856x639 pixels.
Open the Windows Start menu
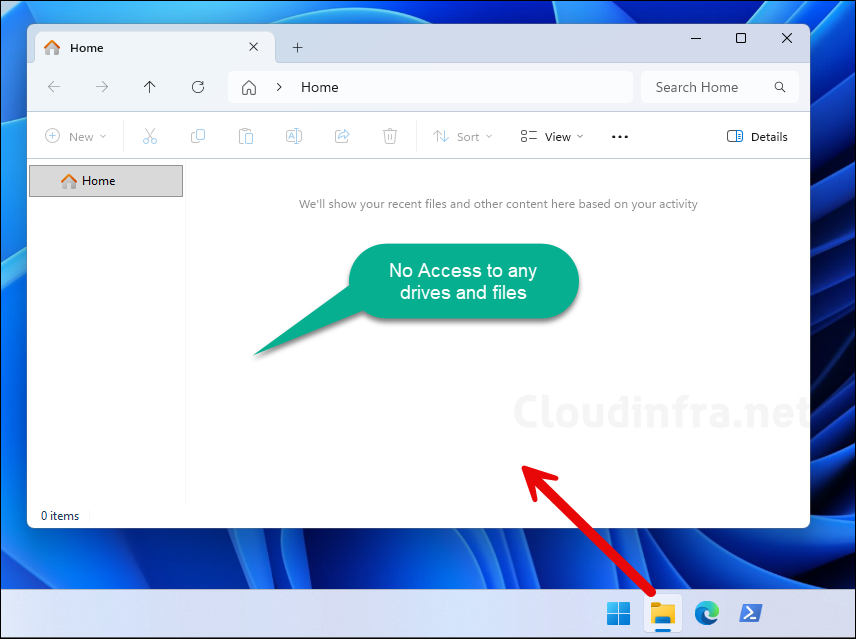tap(619, 613)
